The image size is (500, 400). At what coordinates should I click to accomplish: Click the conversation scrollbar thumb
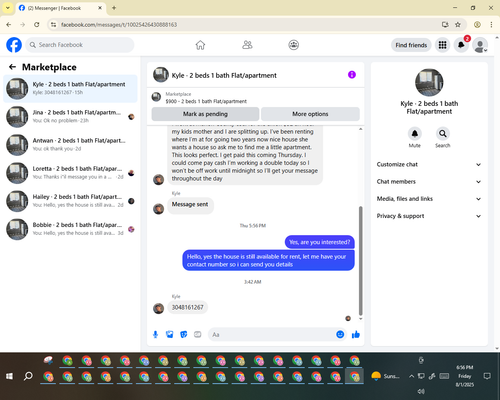[x=360, y=261]
